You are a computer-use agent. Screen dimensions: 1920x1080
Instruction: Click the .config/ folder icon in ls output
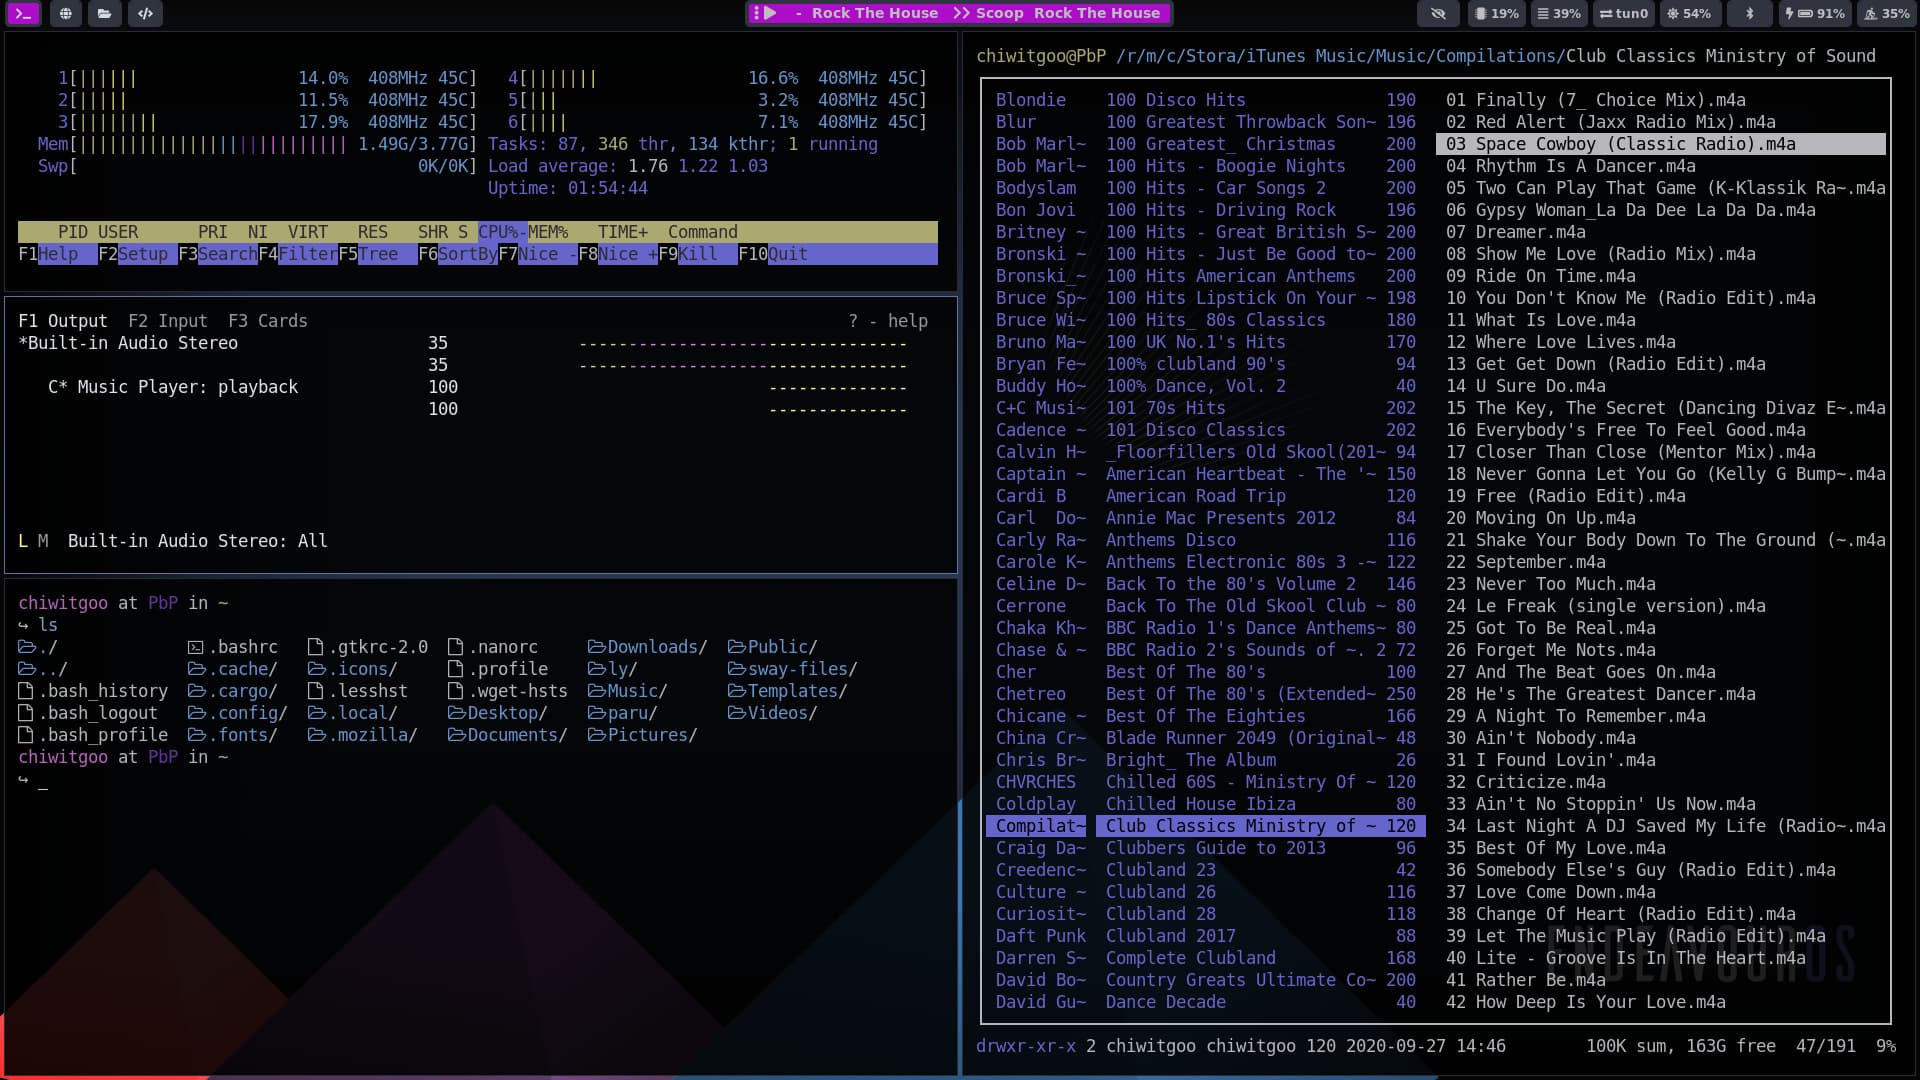coord(197,713)
